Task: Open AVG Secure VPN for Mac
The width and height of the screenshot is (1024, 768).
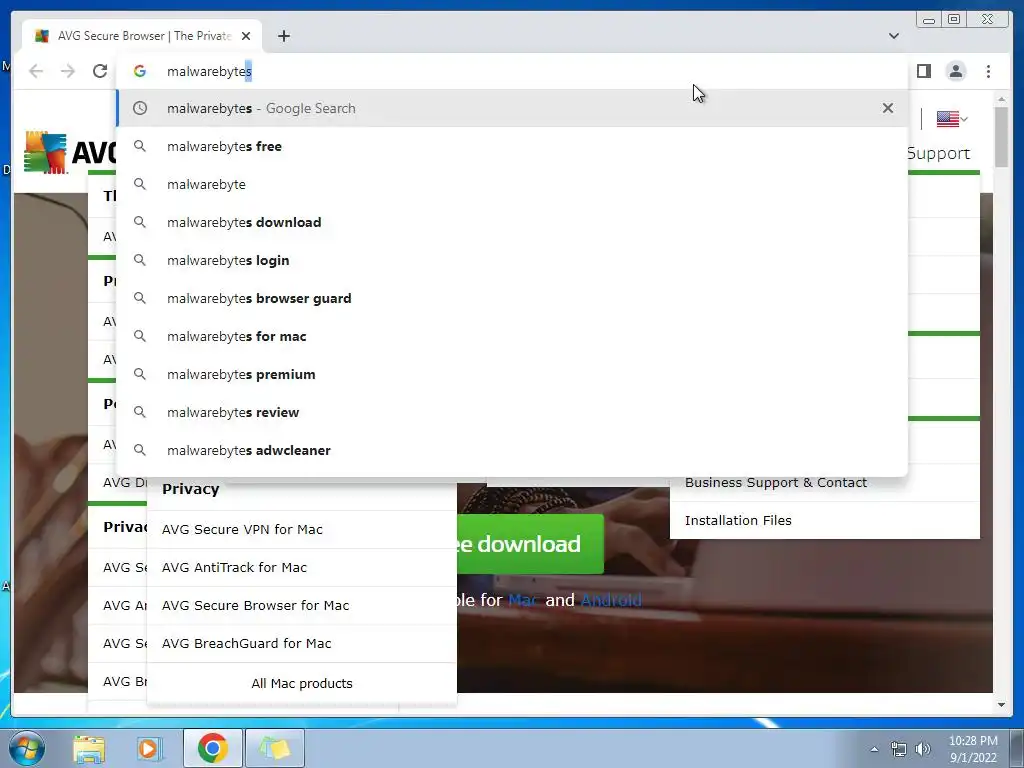Action: tap(242, 530)
